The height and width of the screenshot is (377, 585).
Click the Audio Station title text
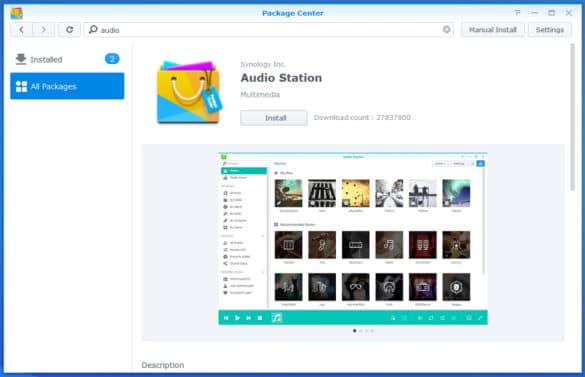click(281, 78)
